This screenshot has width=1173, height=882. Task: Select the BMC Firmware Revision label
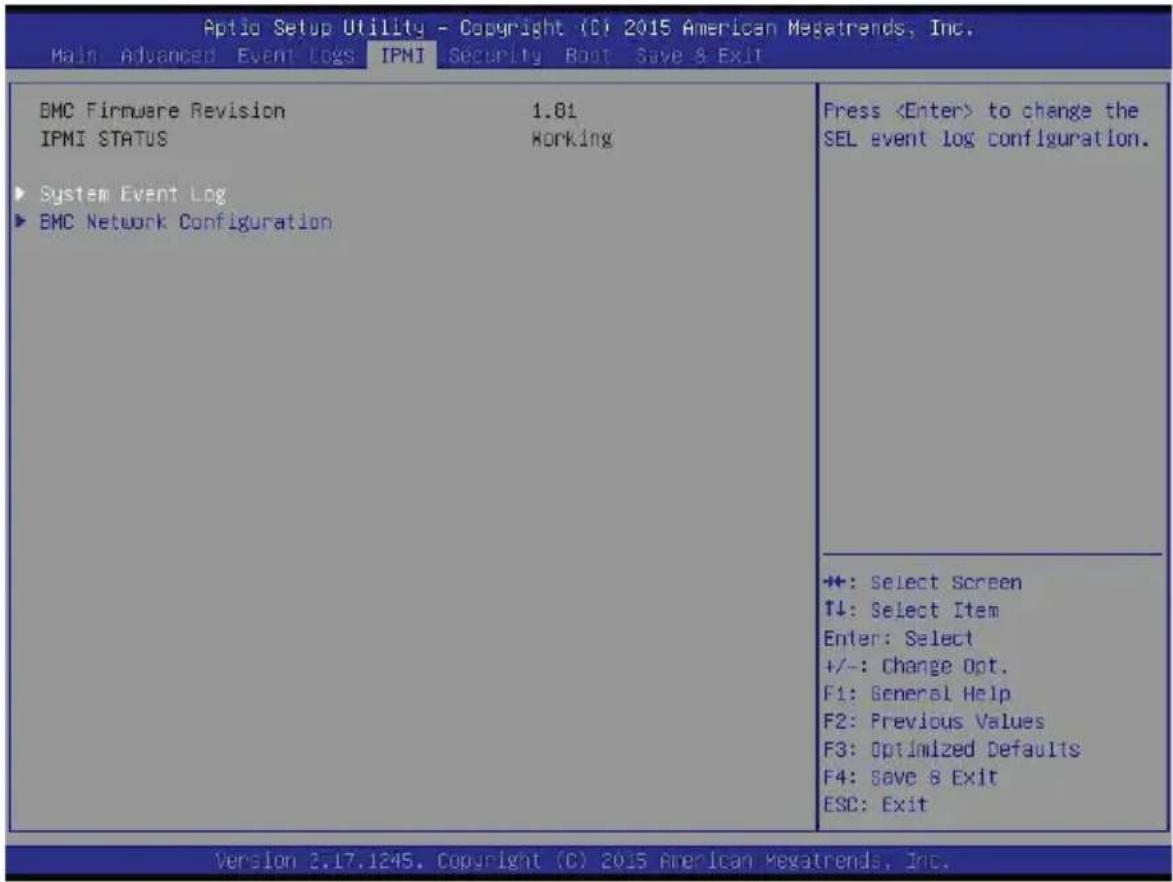(162, 111)
